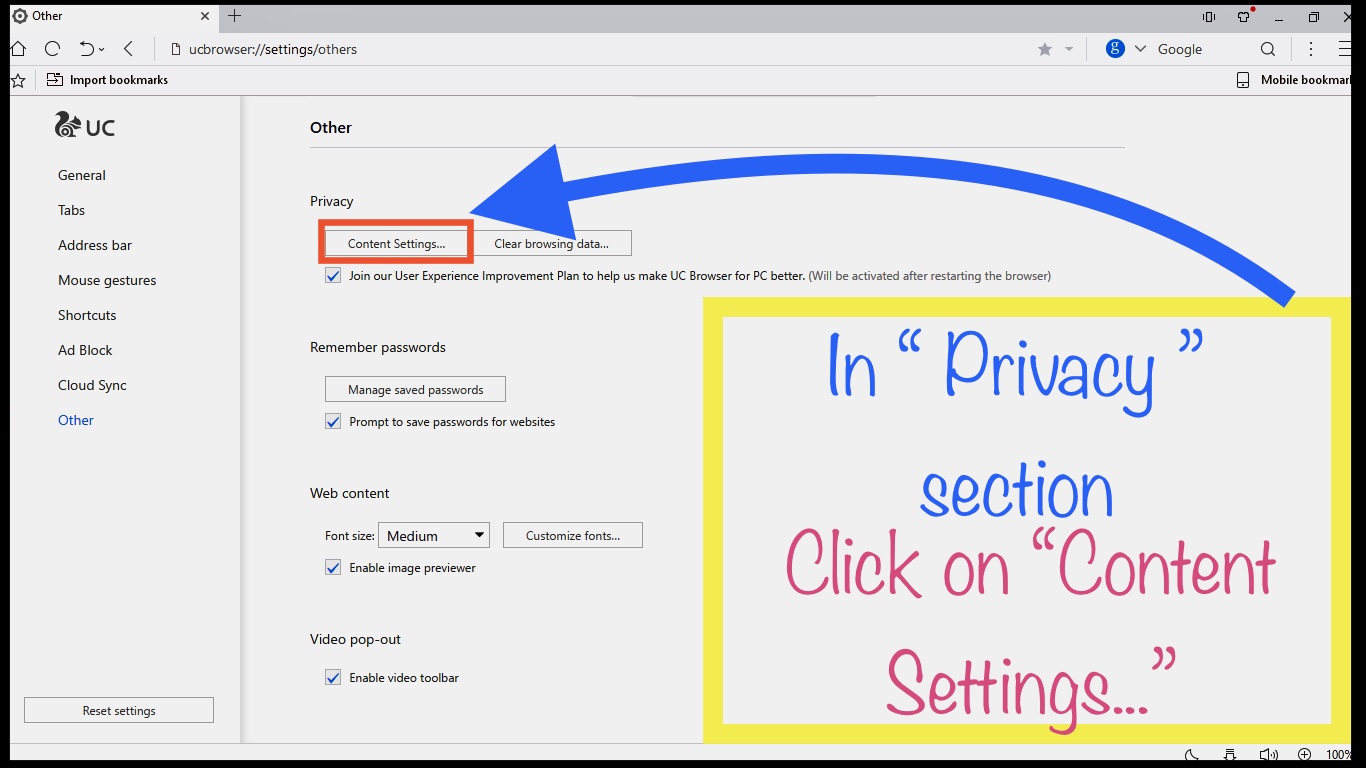
Task: Click the skin/theme shirt icon
Action: pyautogui.click(x=1244, y=17)
